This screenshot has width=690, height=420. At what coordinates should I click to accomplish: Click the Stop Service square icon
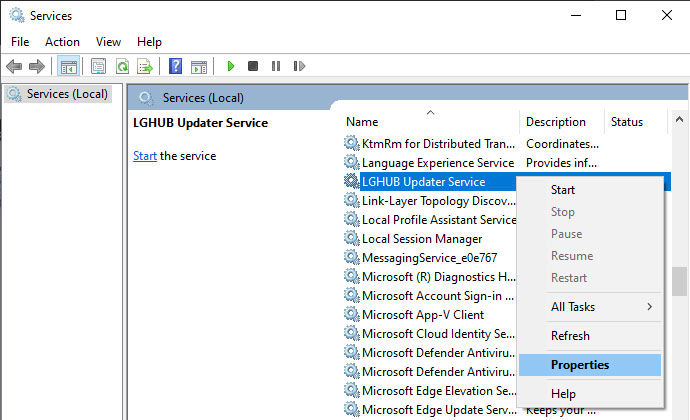click(x=253, y=66)
